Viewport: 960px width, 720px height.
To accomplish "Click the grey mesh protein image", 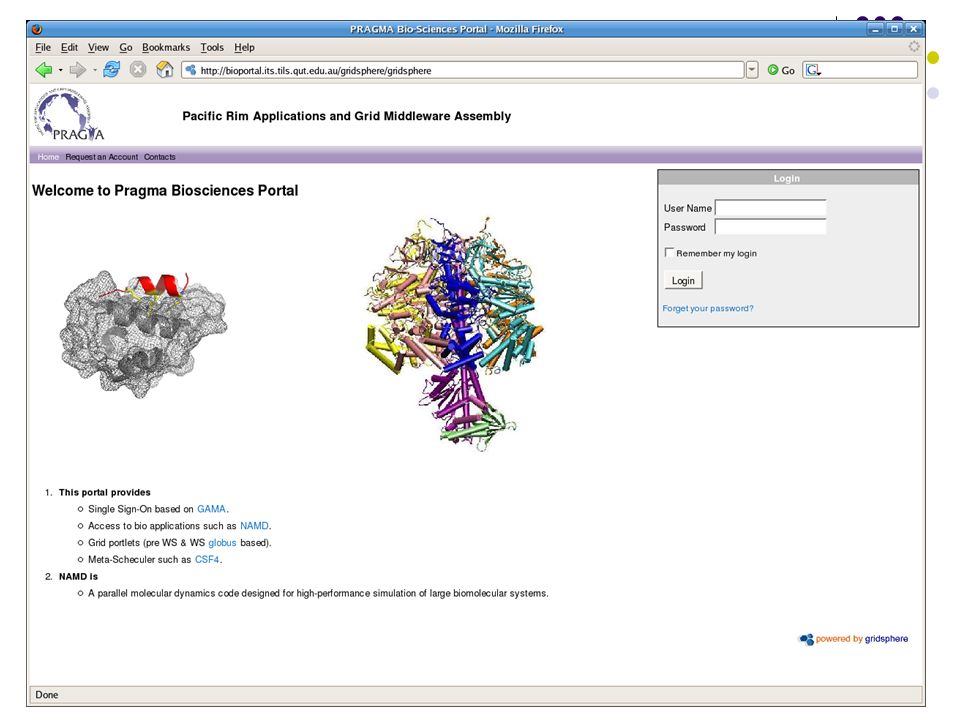I will [x=143, y=334].
